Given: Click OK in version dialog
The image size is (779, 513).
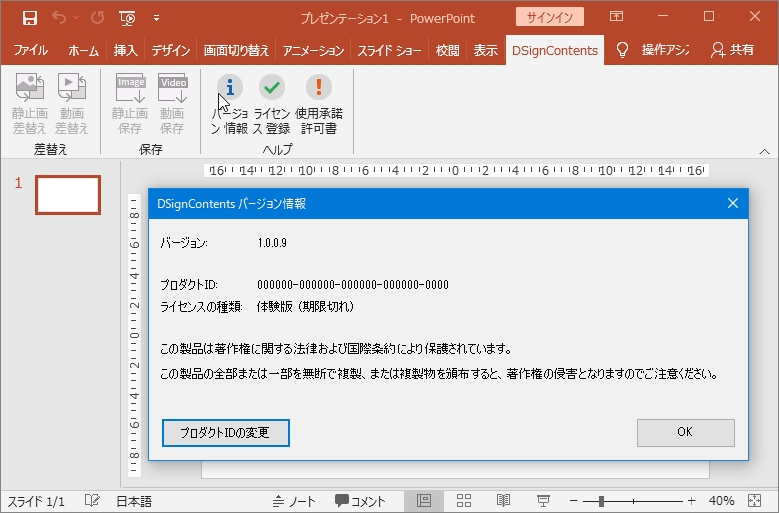Looking at the screenshot, I should [685, 432].
